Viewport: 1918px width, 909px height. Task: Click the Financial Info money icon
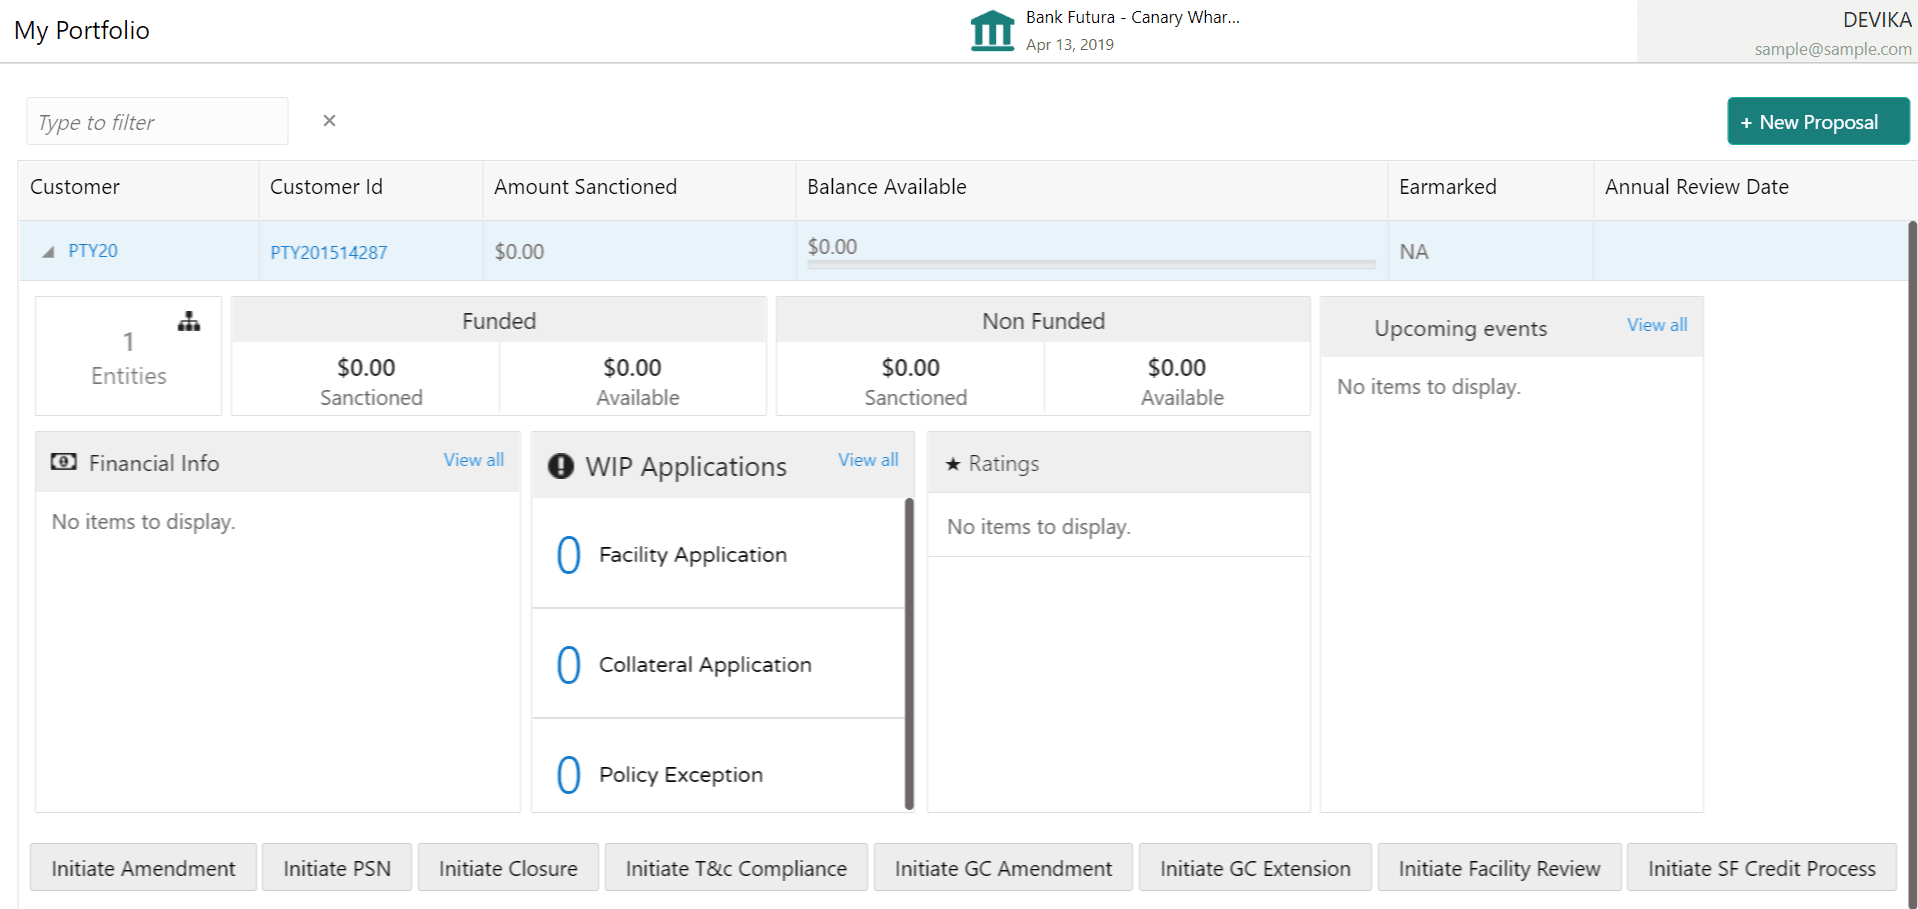[64, 462]
